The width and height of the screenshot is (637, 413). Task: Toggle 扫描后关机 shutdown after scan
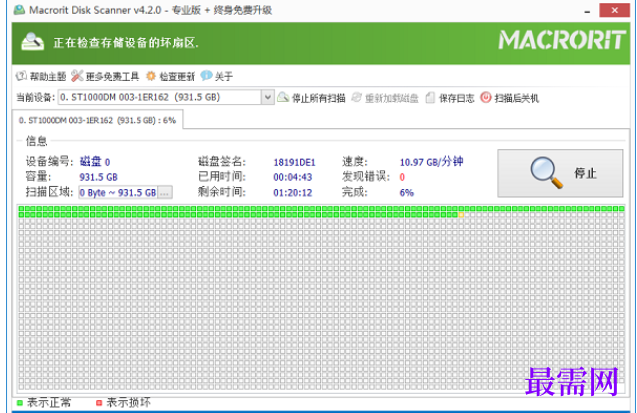click(x=509, y=98)
